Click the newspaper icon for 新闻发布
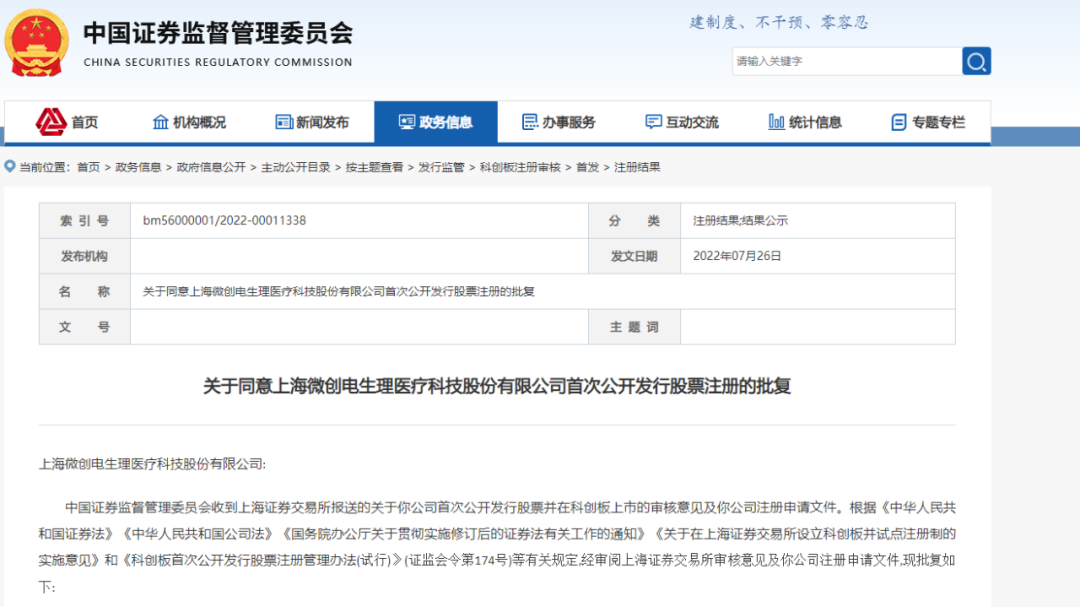Screen dimensions: 1080x607 (284, 122)
